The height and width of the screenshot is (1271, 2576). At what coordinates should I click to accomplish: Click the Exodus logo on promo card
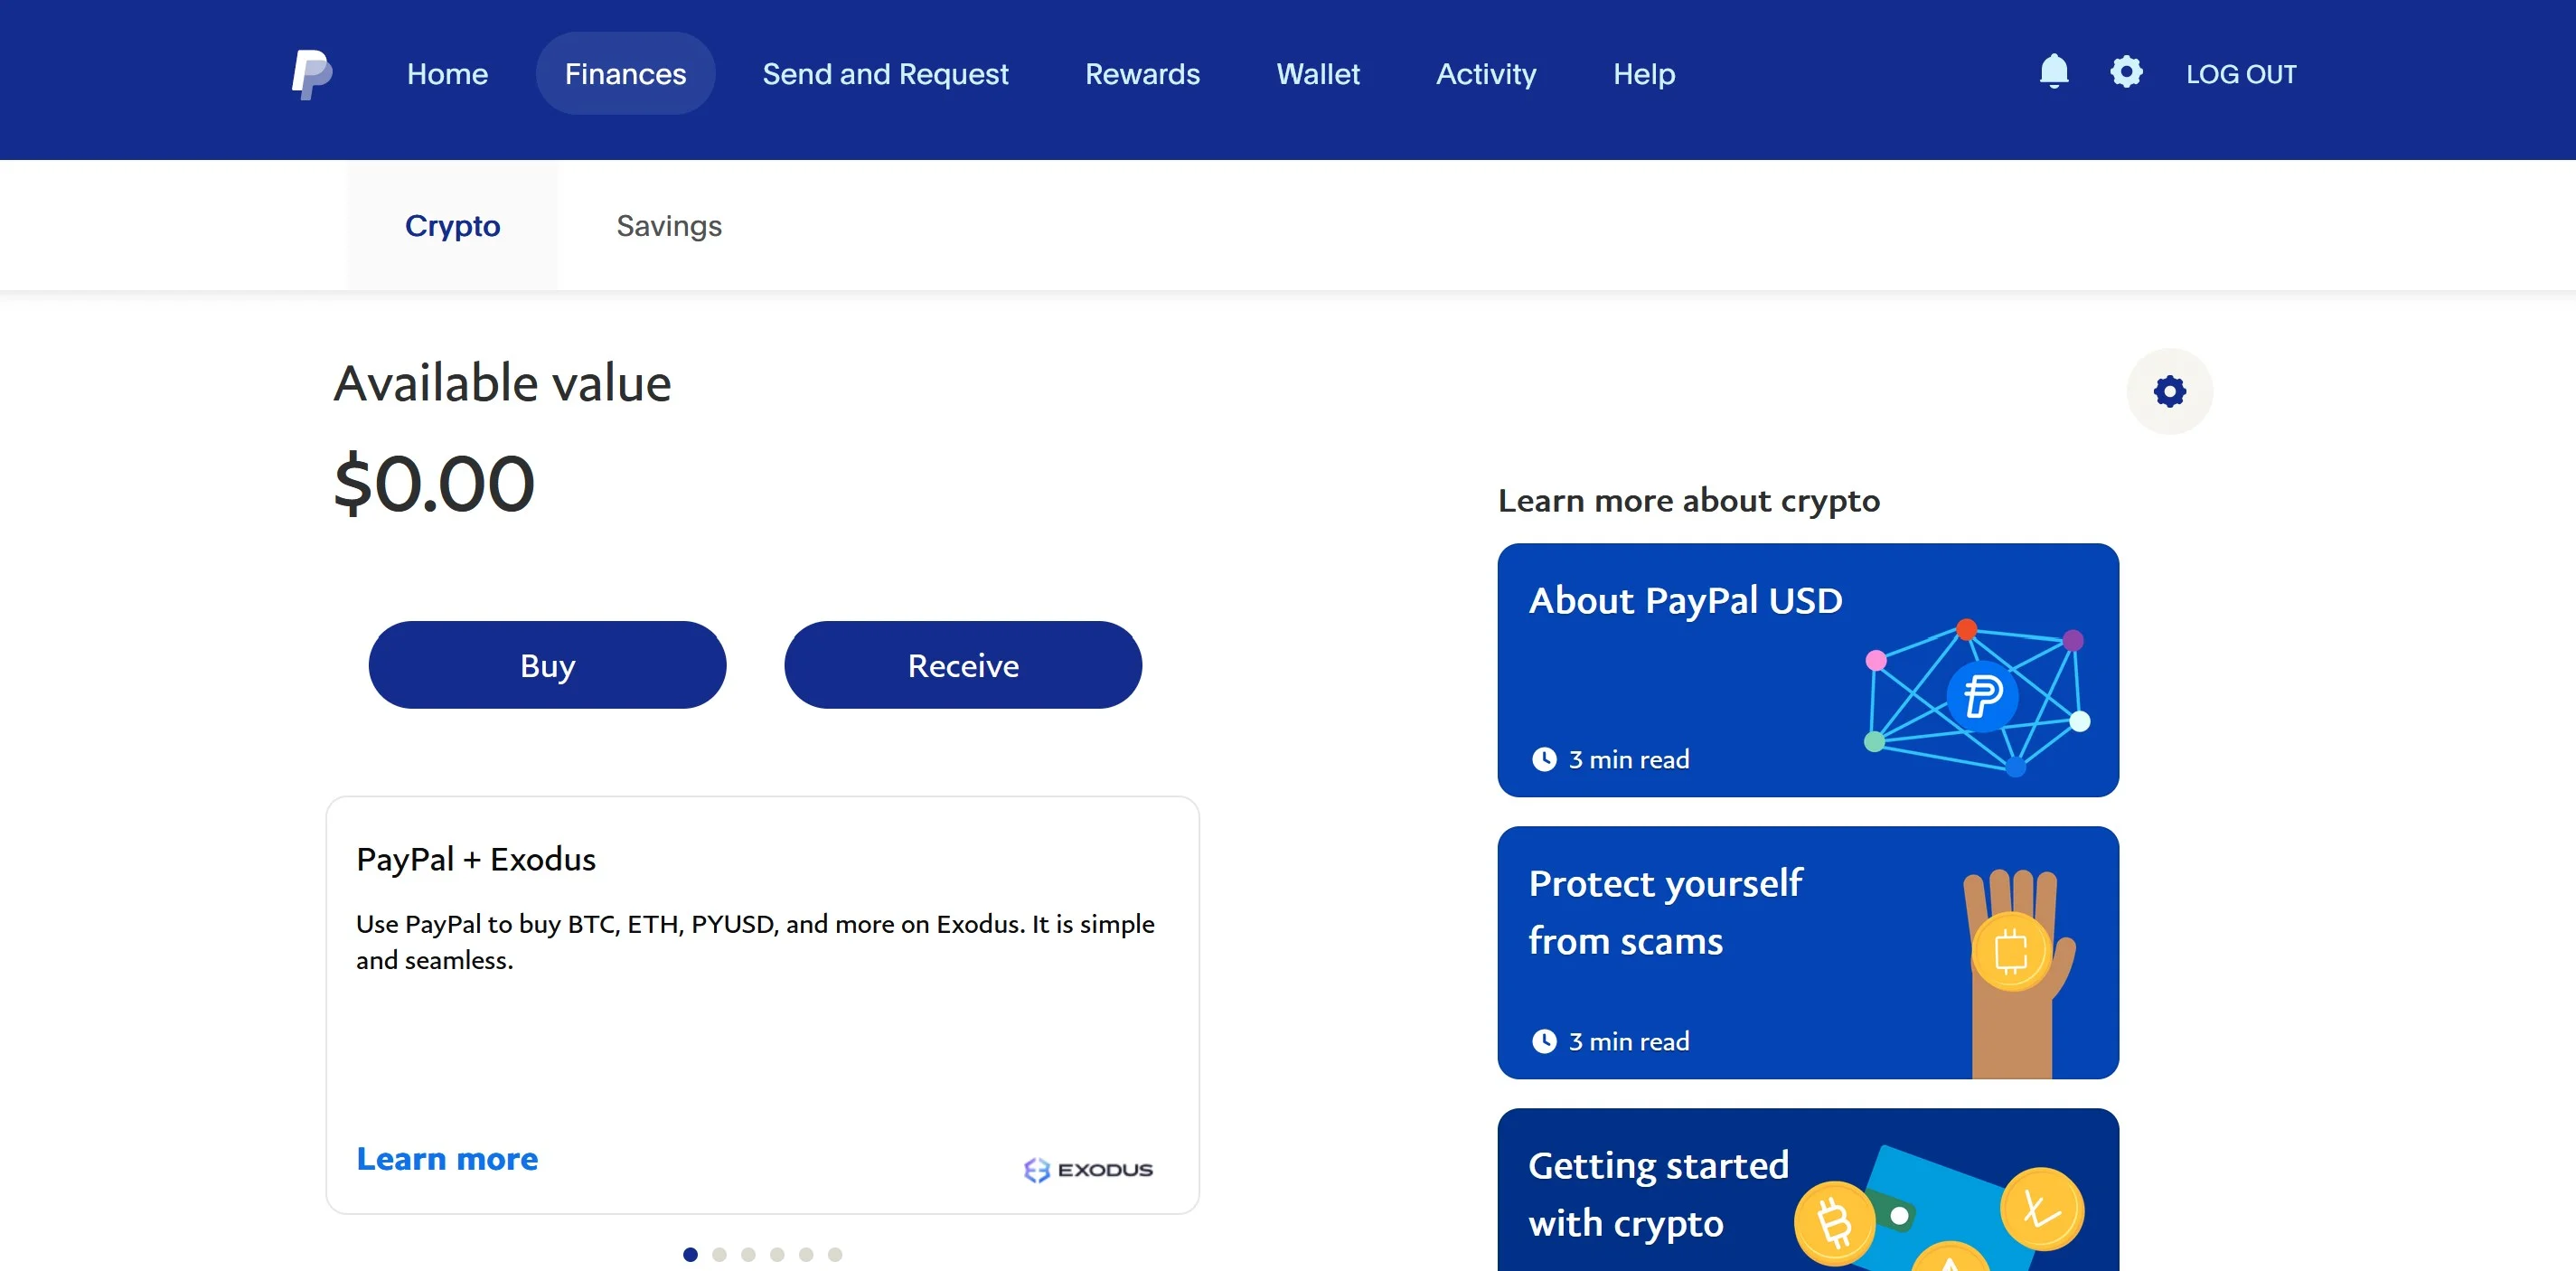1088,1169
